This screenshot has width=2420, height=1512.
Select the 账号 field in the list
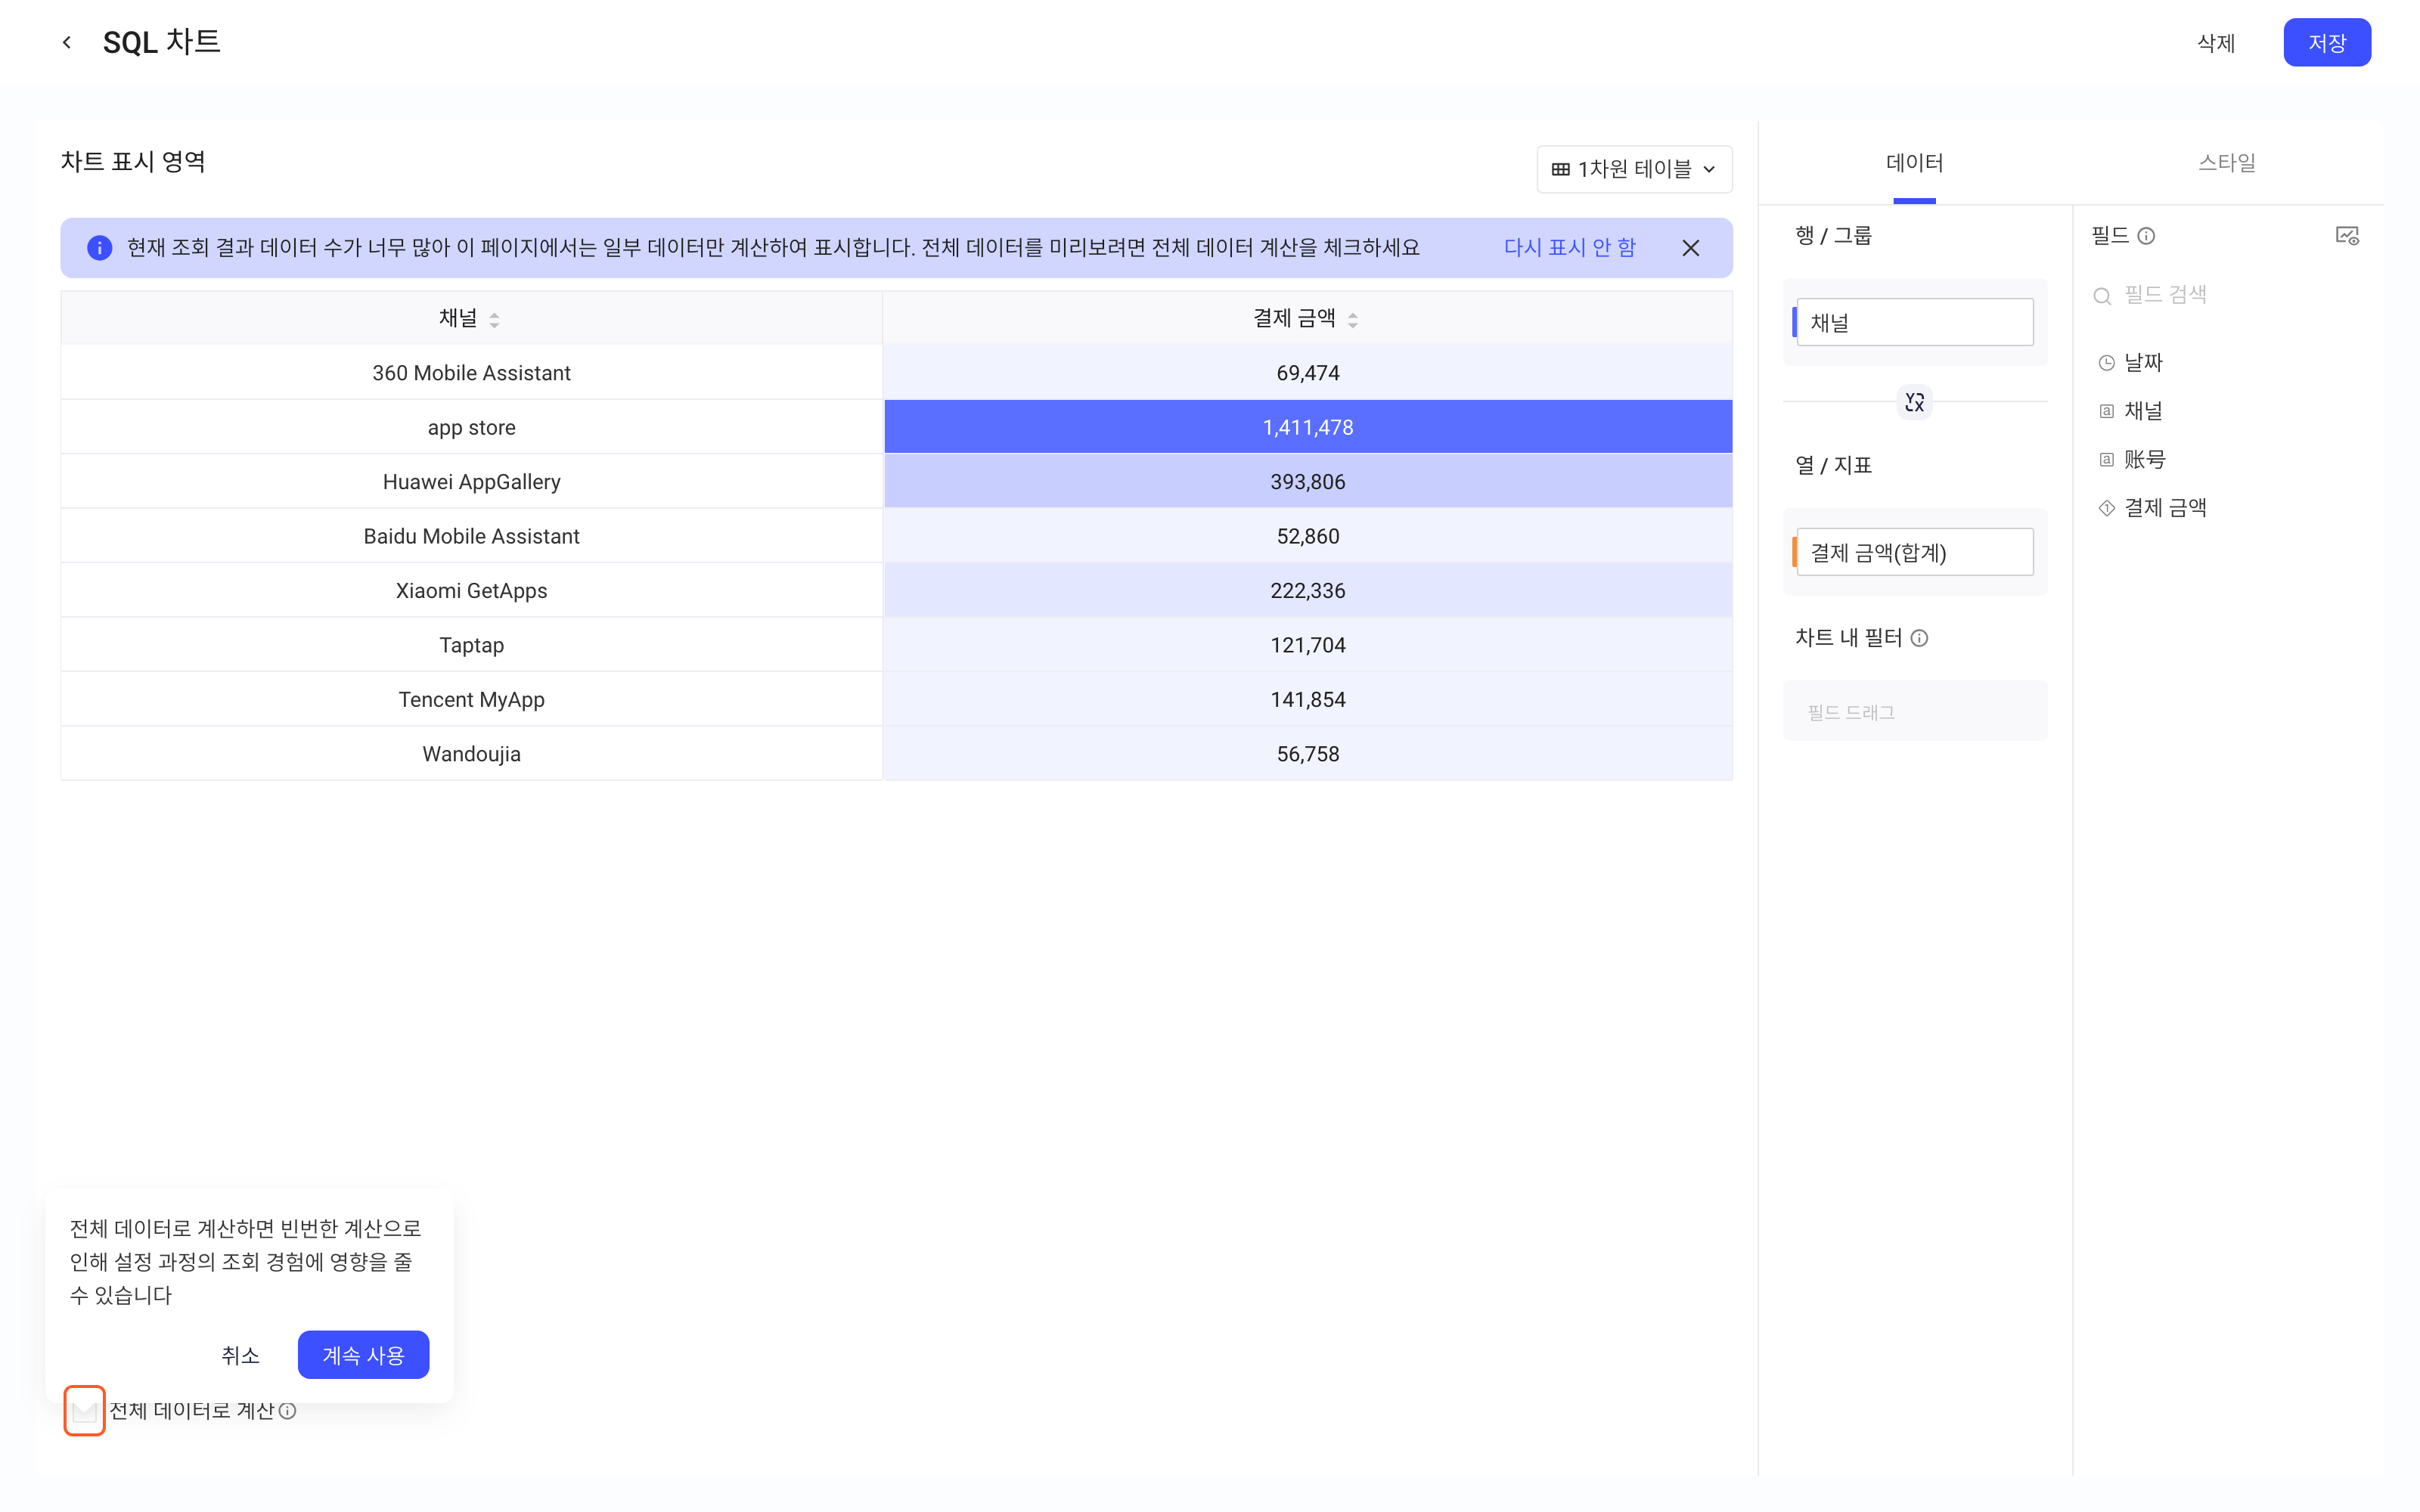[x=2131, y=459]
